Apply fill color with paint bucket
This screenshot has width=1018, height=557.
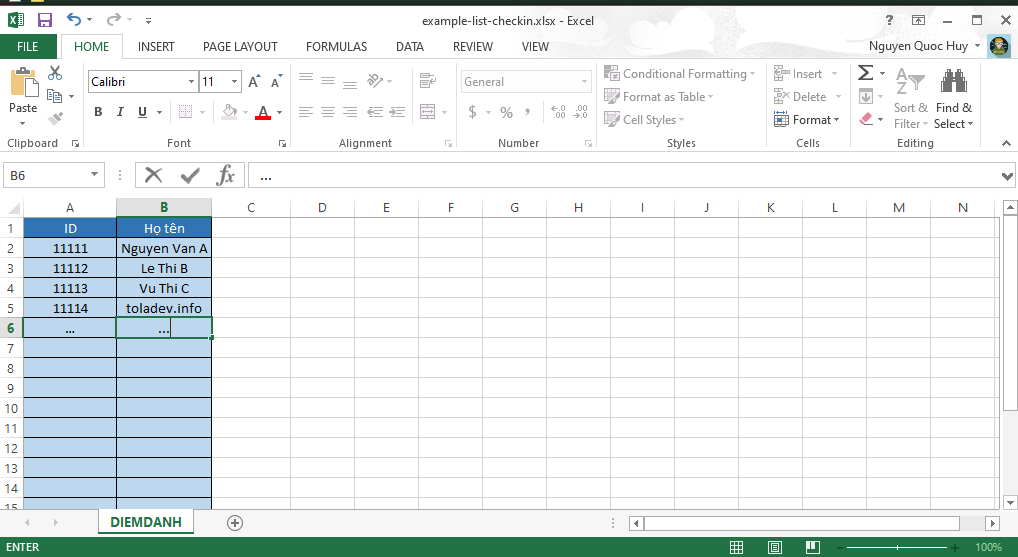pyautogui.click(x=229, y=112)
